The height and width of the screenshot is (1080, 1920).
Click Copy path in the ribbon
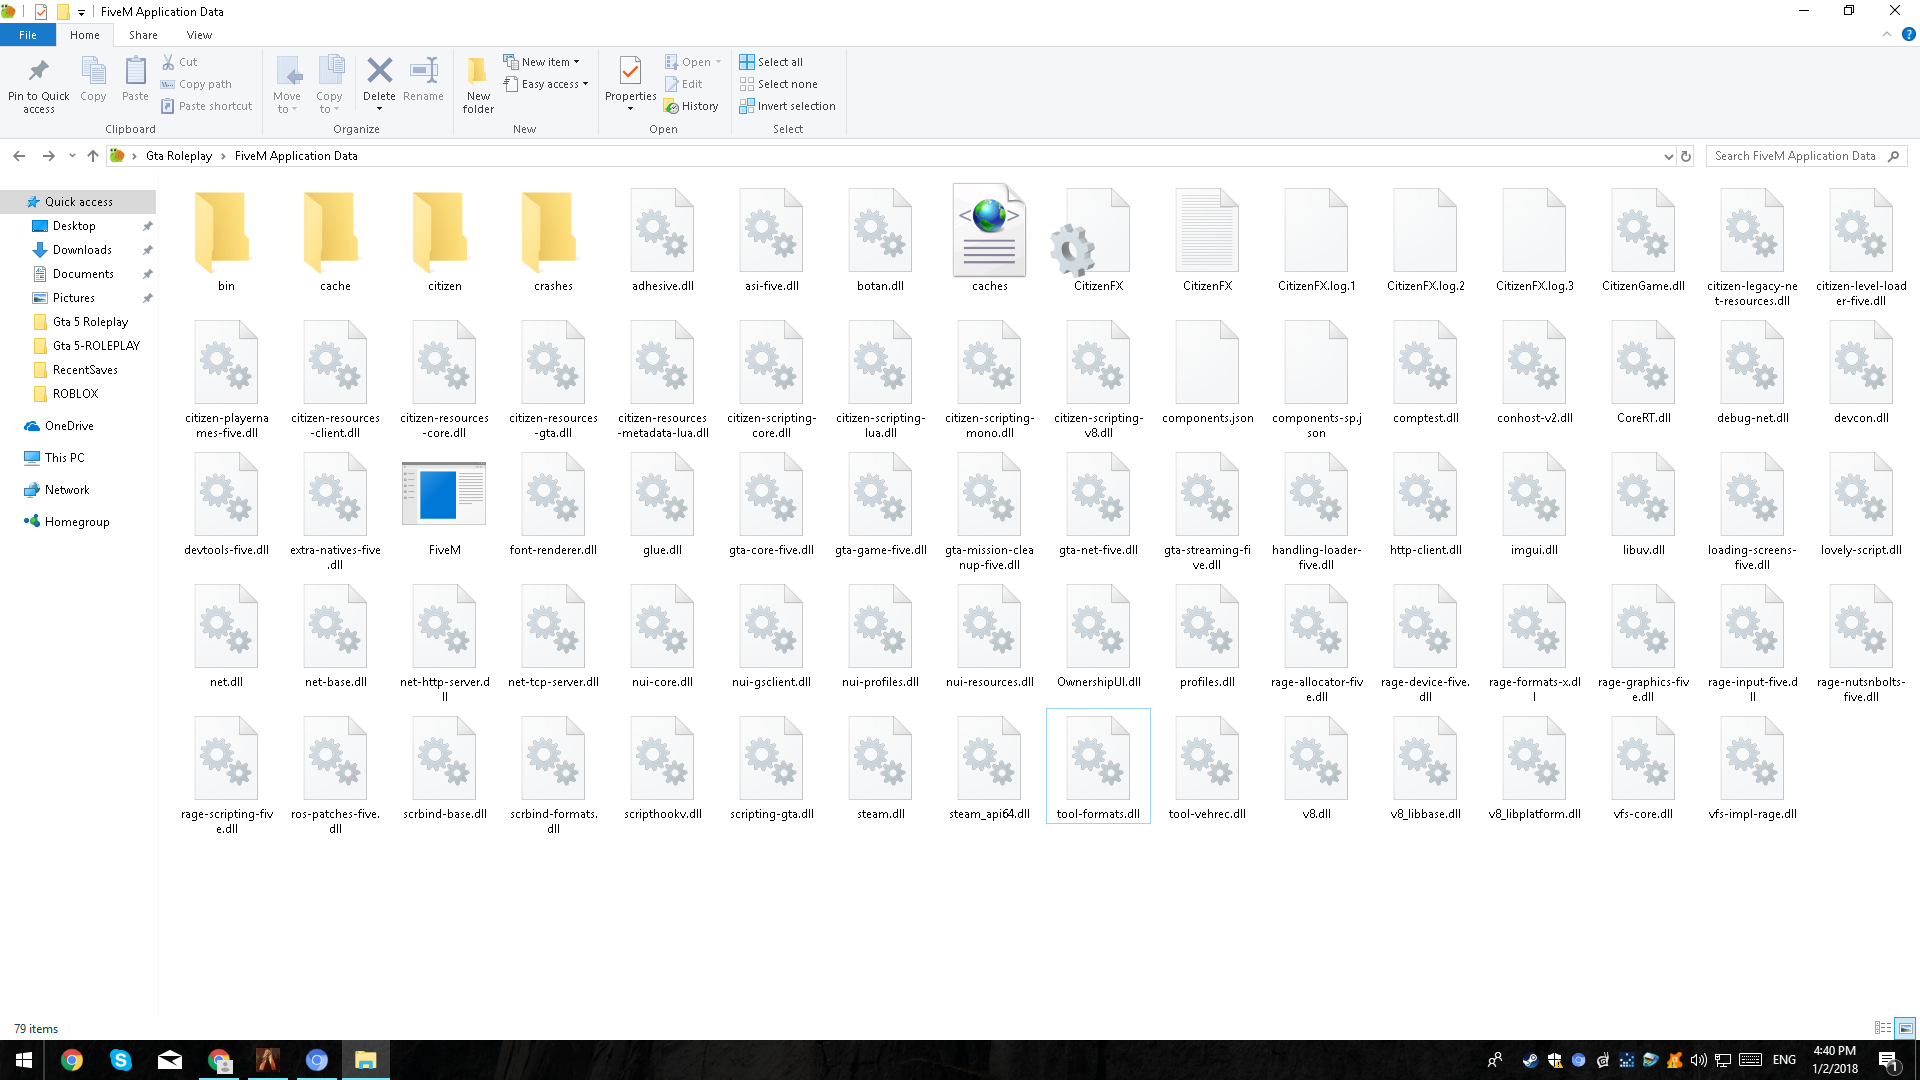[197, 84]
